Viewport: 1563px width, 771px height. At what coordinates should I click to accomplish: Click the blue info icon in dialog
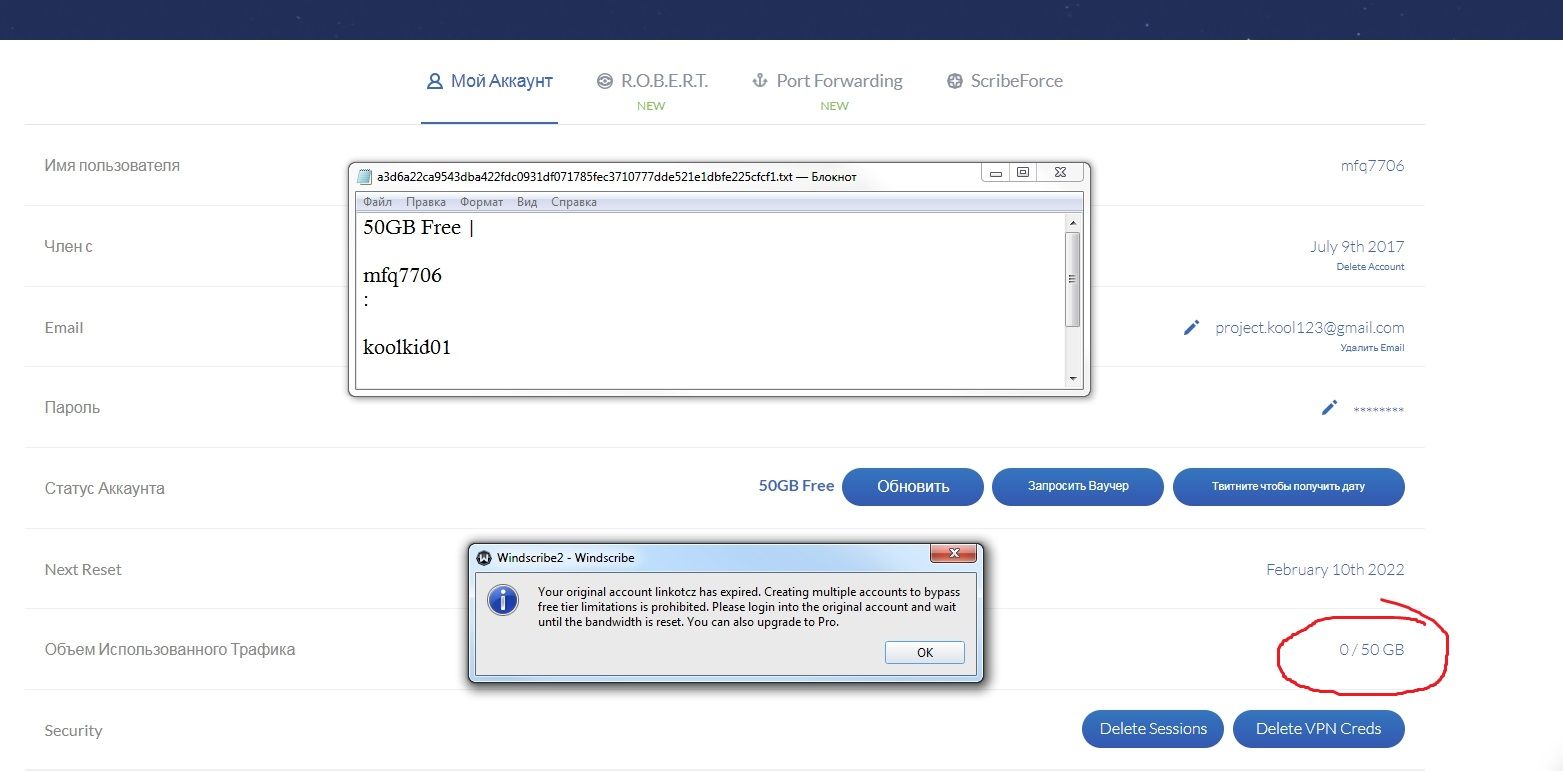[x=503, y=600]
